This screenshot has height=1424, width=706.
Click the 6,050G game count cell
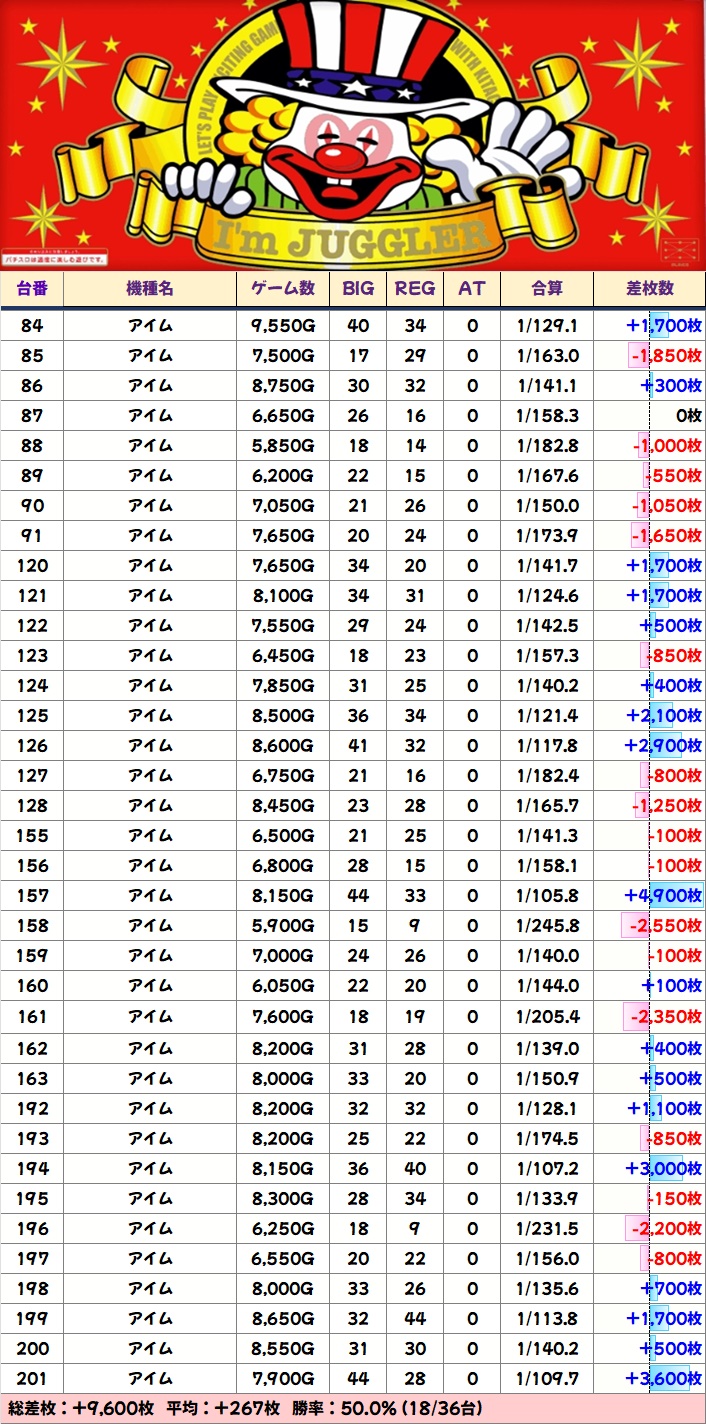coord(283,986)
